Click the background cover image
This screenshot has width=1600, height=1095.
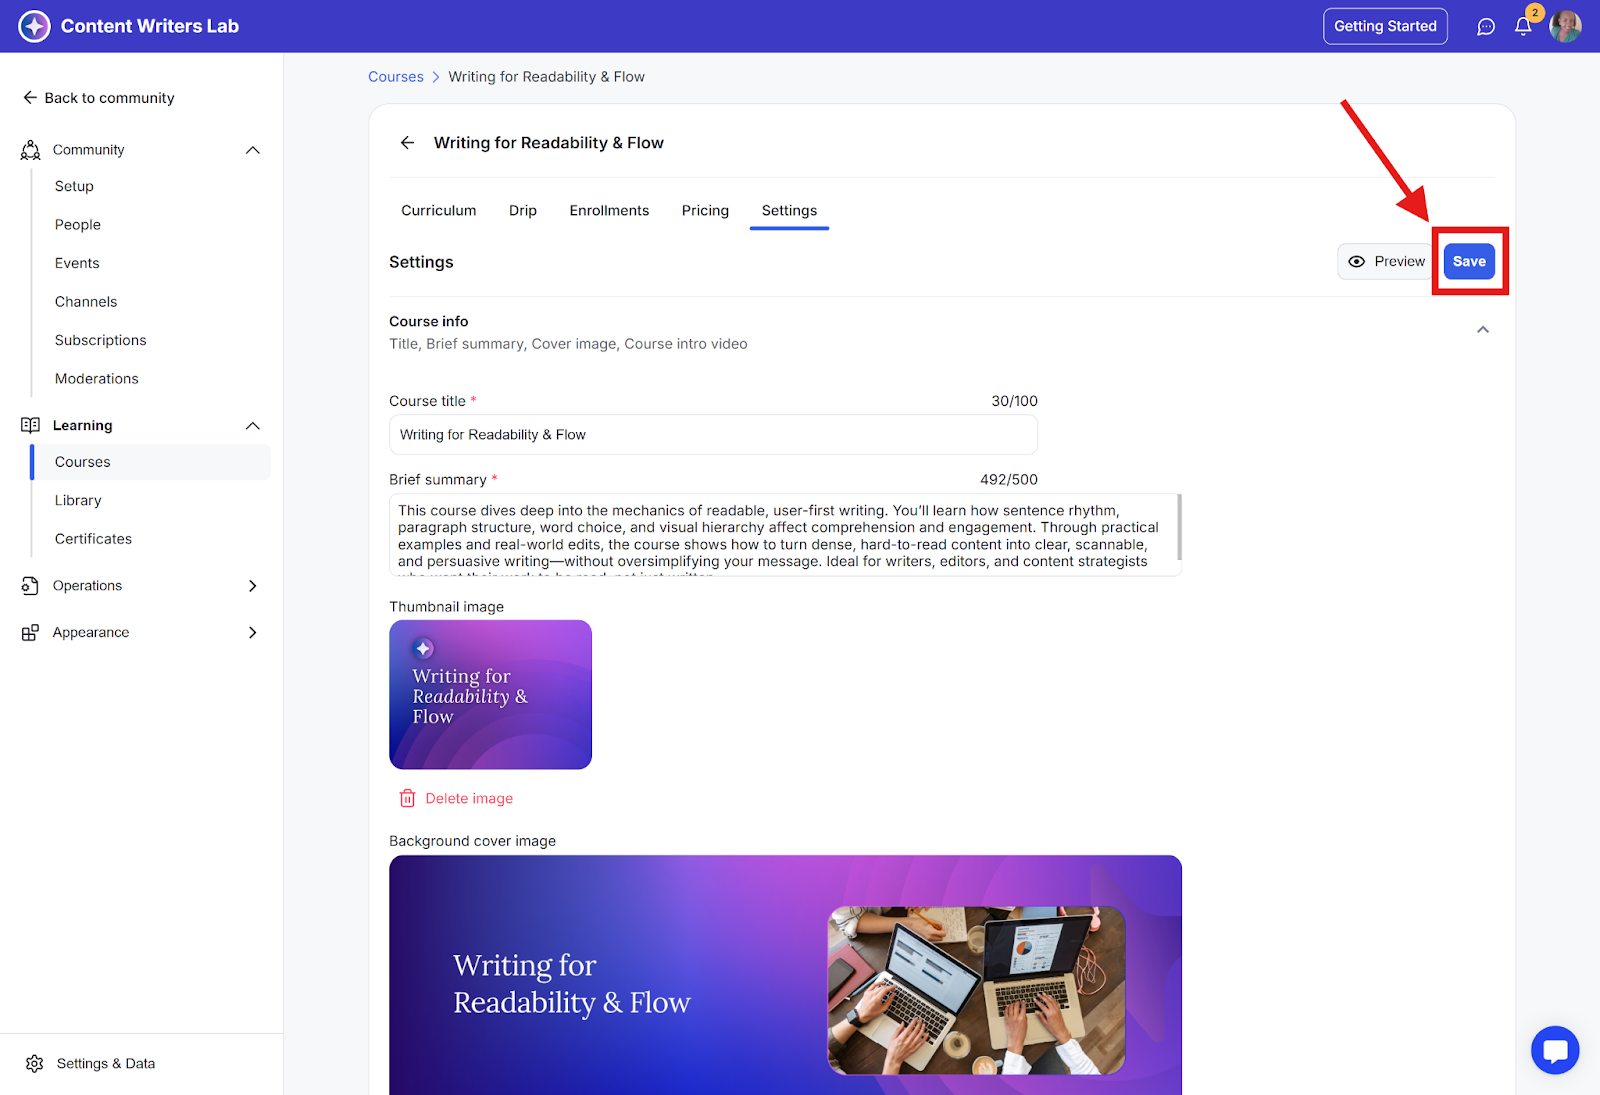[785, 975]
